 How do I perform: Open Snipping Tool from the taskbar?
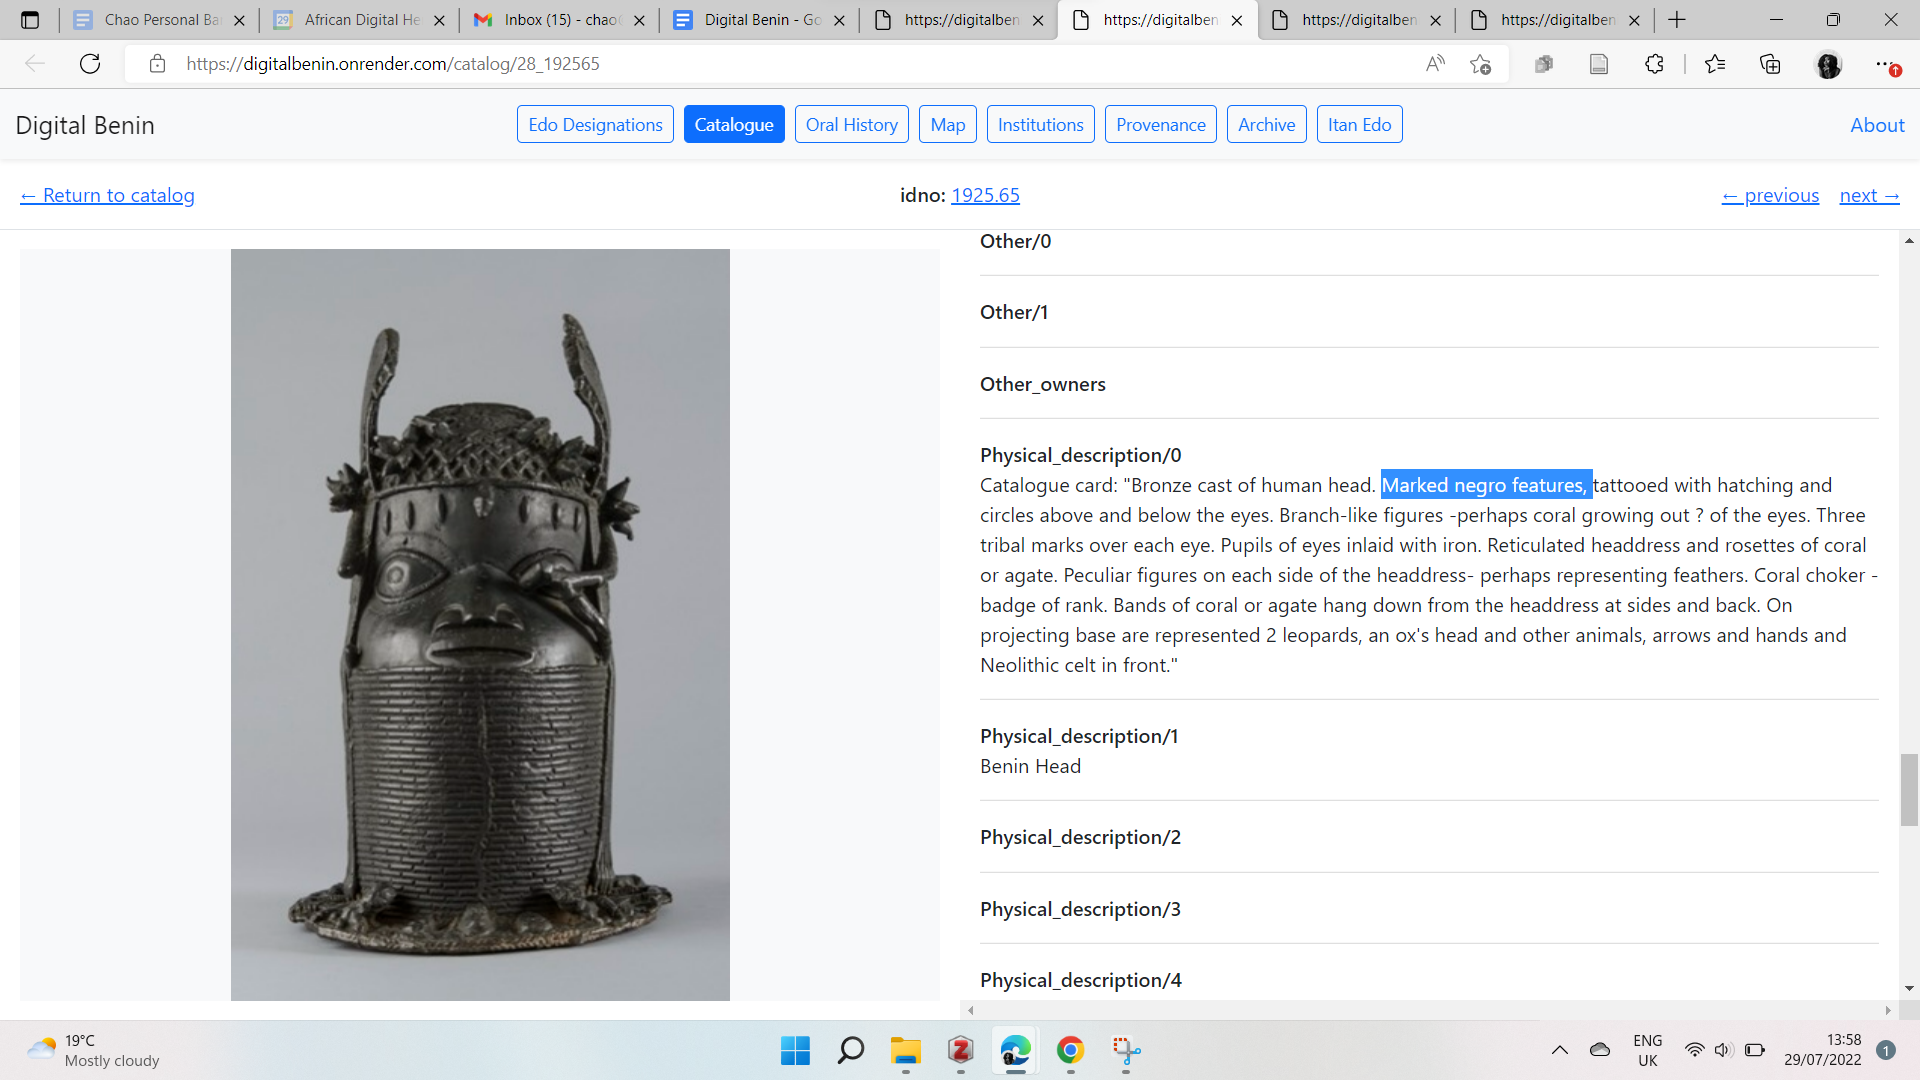pos(1126,1050)
